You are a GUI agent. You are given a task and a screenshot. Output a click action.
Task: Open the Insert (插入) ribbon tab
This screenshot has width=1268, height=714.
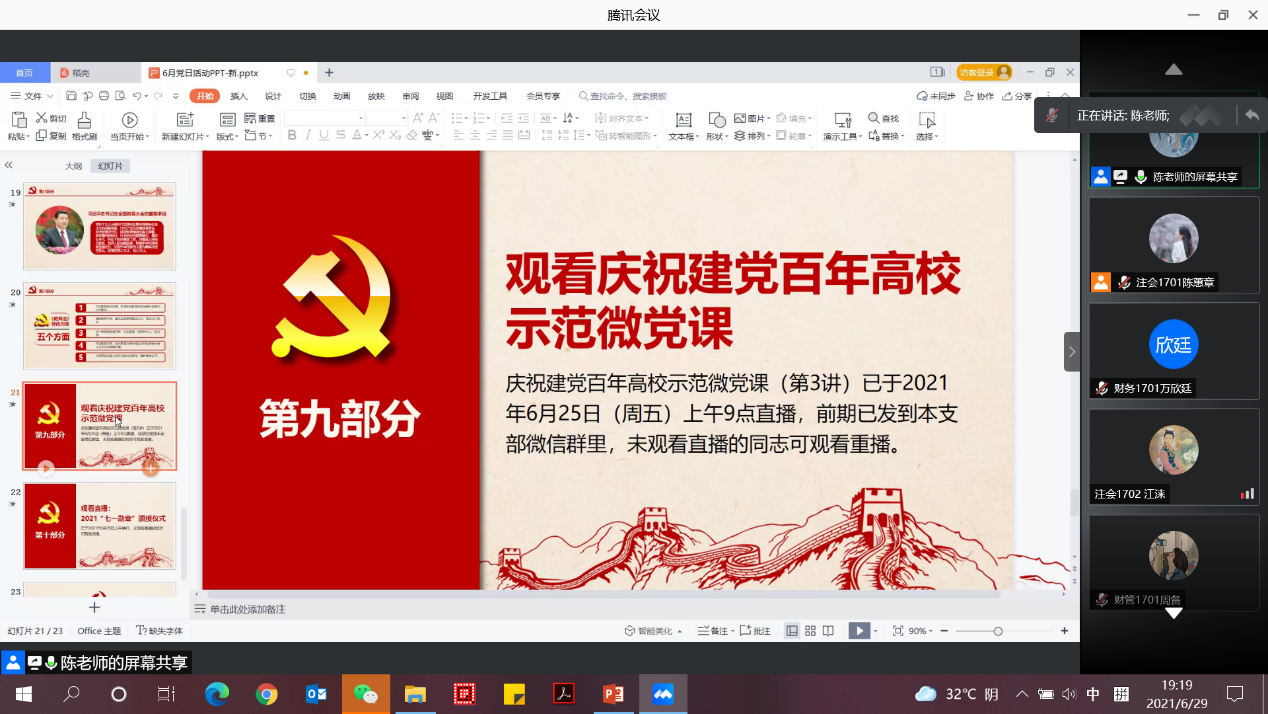point(239,96)
